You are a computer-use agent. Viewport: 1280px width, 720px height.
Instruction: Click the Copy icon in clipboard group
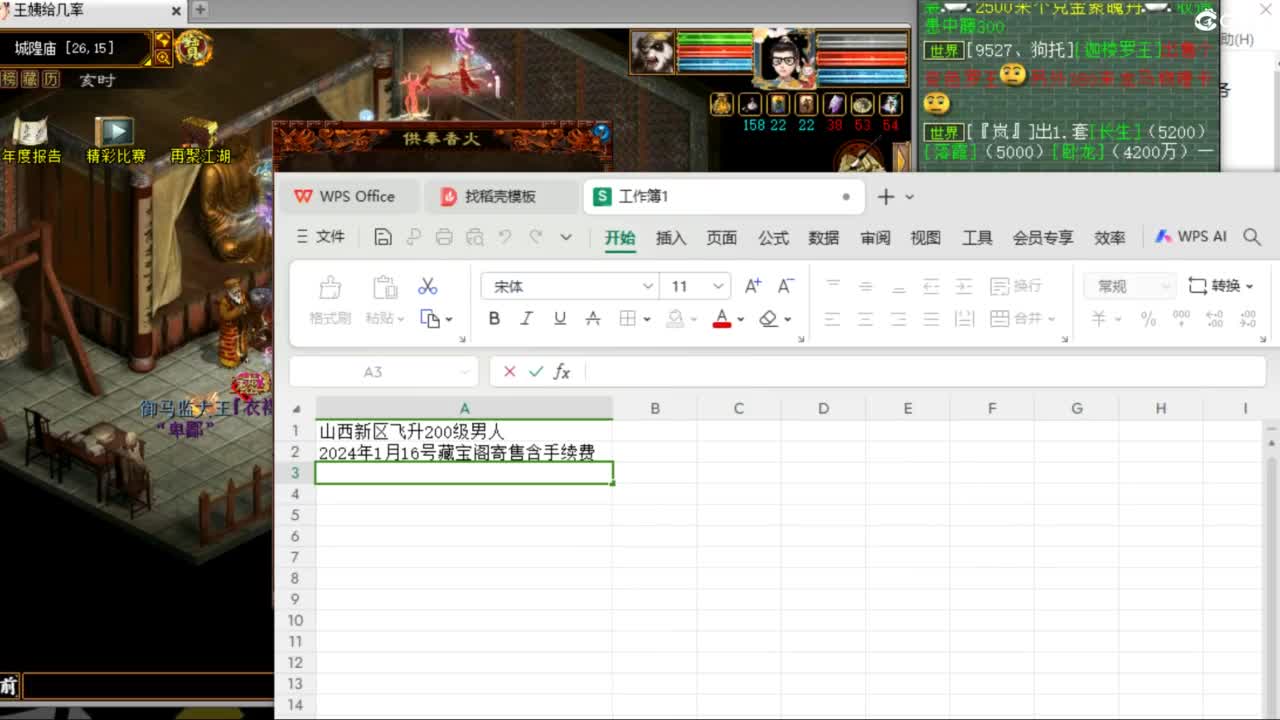click(430, 318)
